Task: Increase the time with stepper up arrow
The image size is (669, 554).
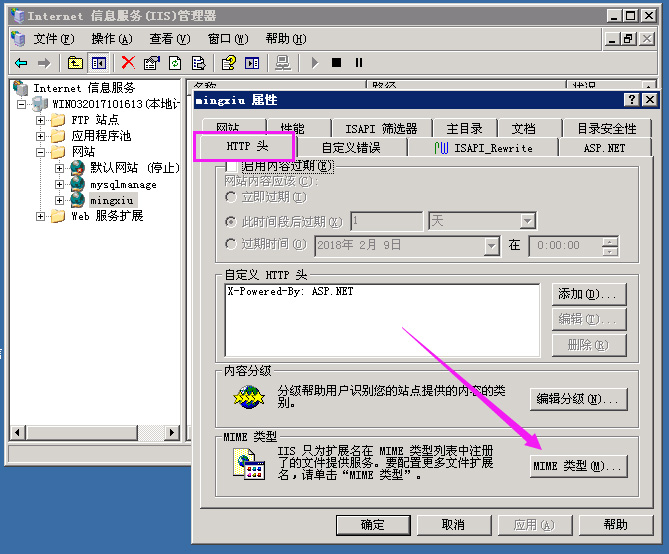Action: click(x=610, y=242)
